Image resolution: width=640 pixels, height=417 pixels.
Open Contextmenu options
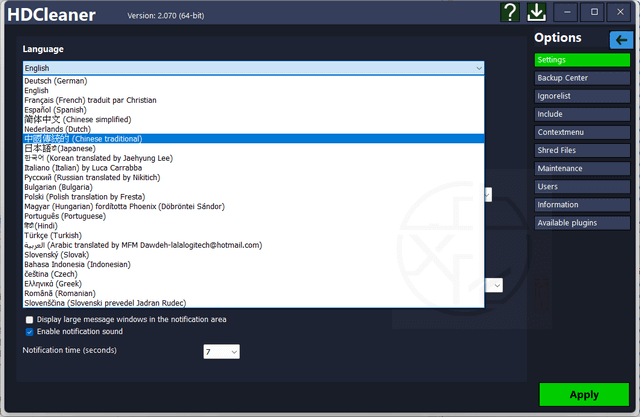[x=582, y=132]
